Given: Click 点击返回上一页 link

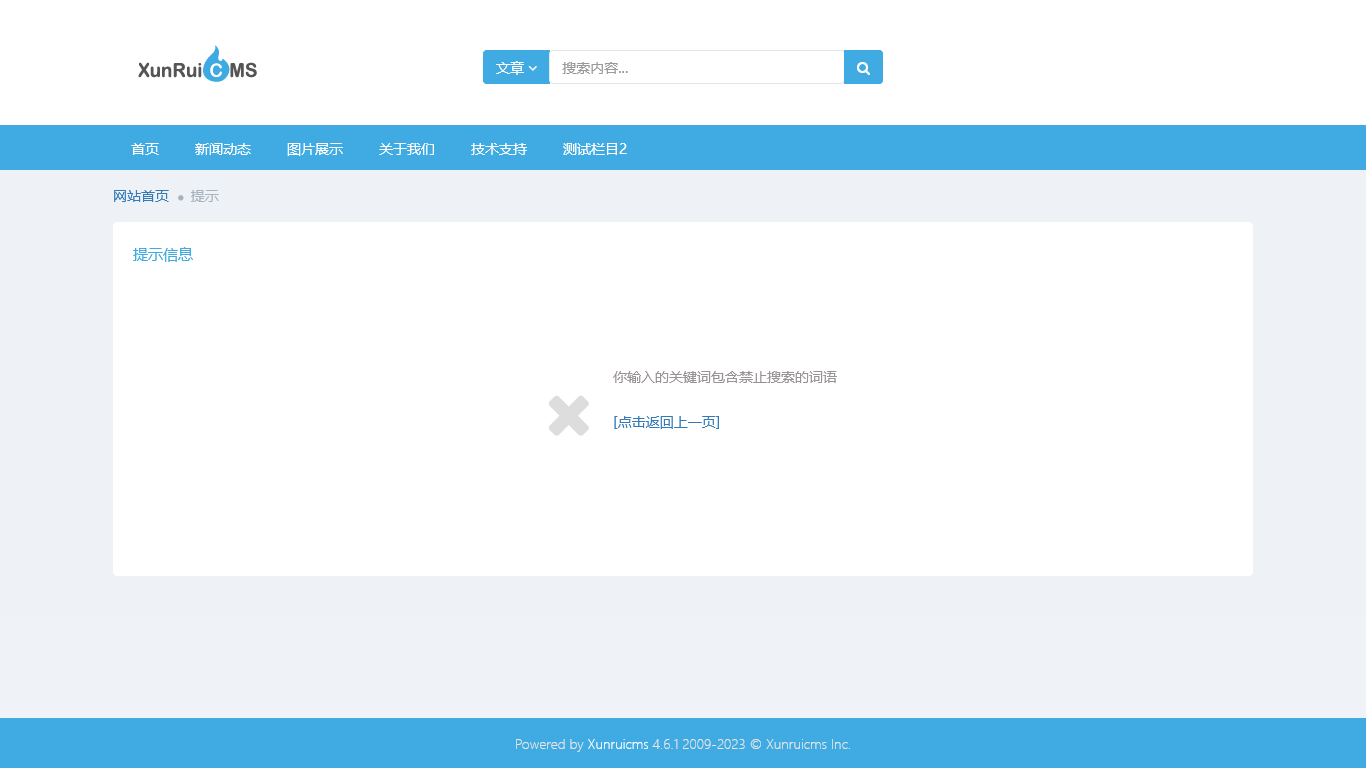Looking at the screenshot, I should [x=666, y=422].
